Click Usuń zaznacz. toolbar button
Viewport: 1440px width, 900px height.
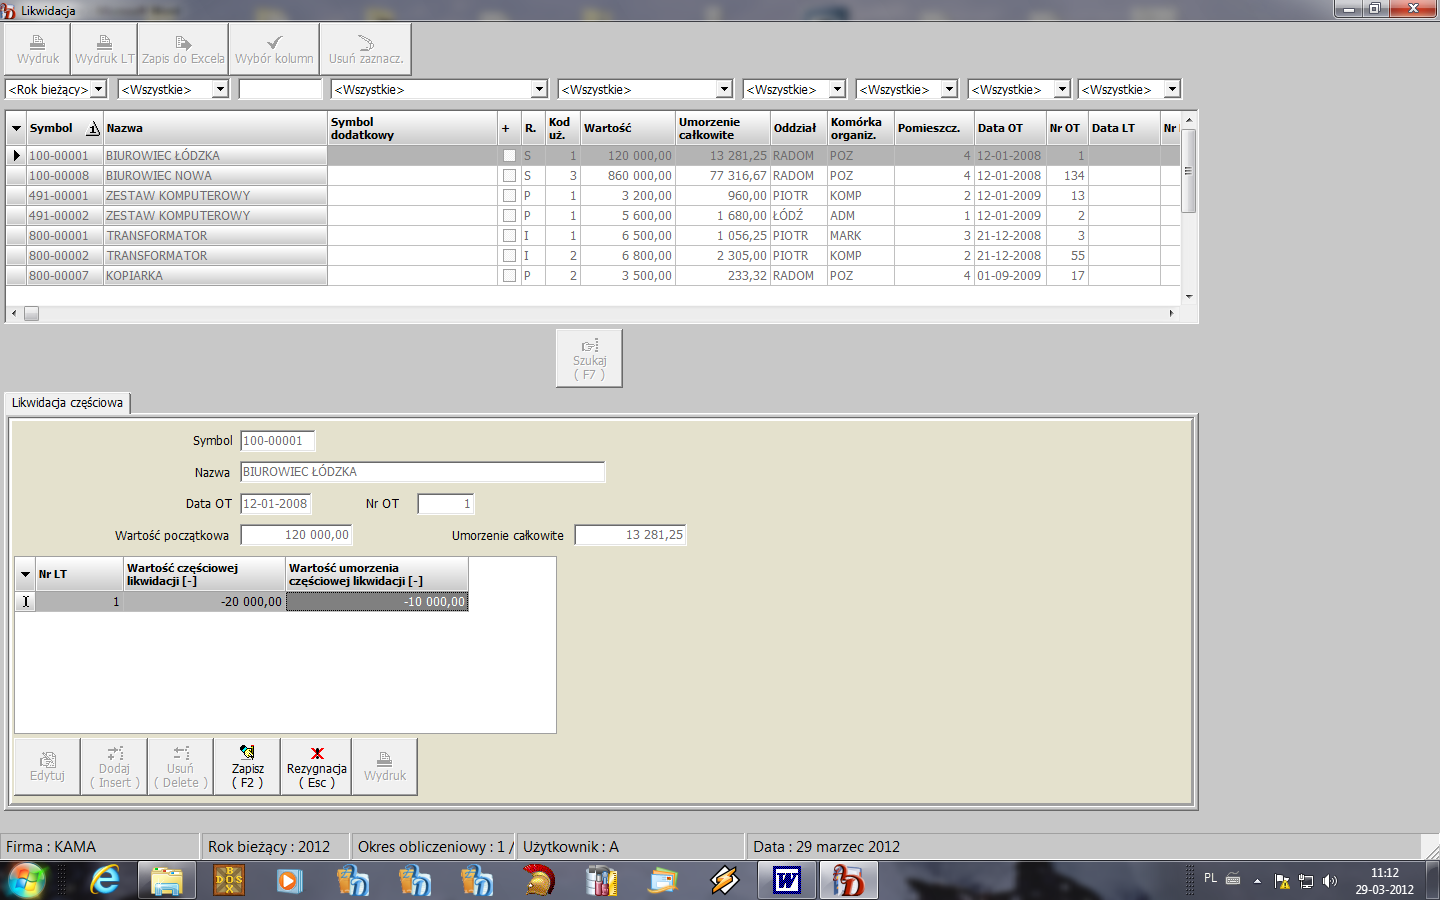click(366, 49)
